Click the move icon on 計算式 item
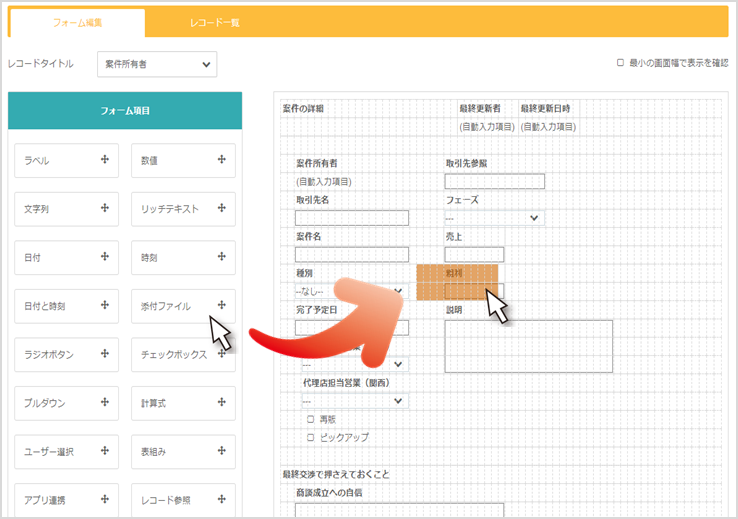The height and width of the screenshot is (519, 738). [x=222, y=403]
